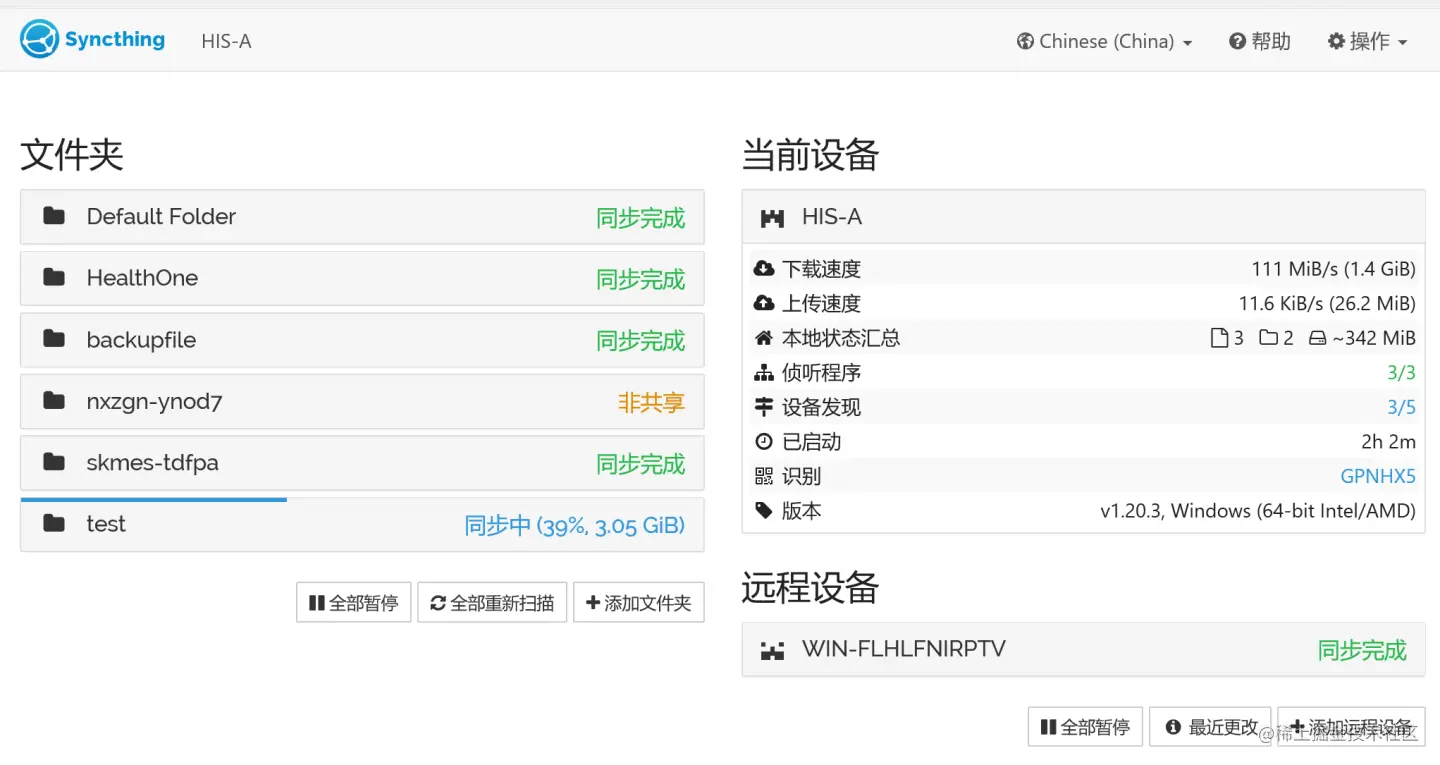Pause all remote devices with 全部暂停

pyautogui.click(x=1085, y=727)
